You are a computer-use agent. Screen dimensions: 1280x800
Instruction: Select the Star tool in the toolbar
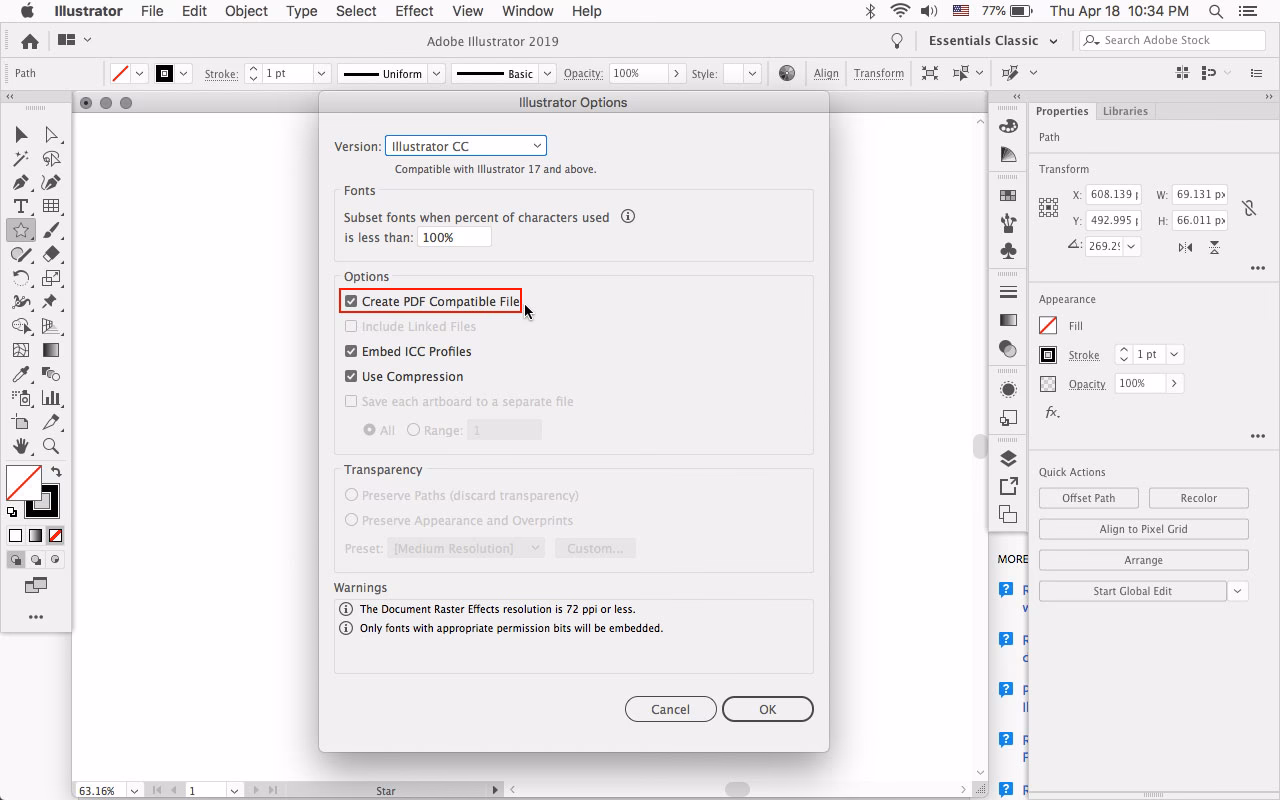20,229
